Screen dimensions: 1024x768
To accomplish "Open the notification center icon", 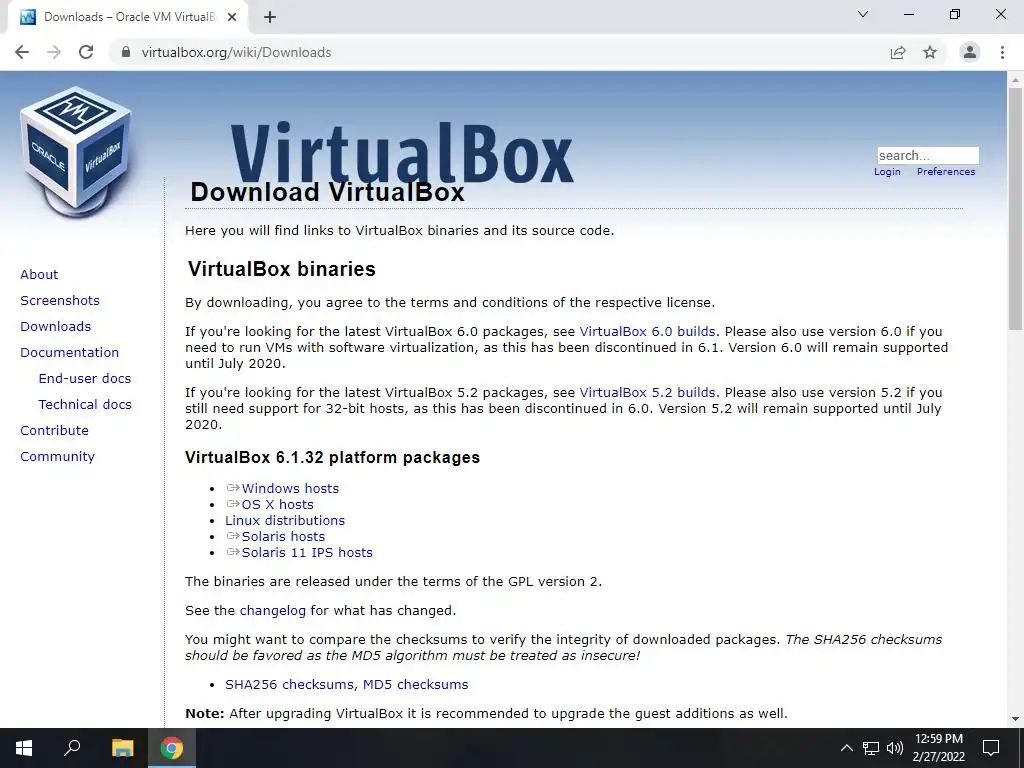I will coord(991,748).
